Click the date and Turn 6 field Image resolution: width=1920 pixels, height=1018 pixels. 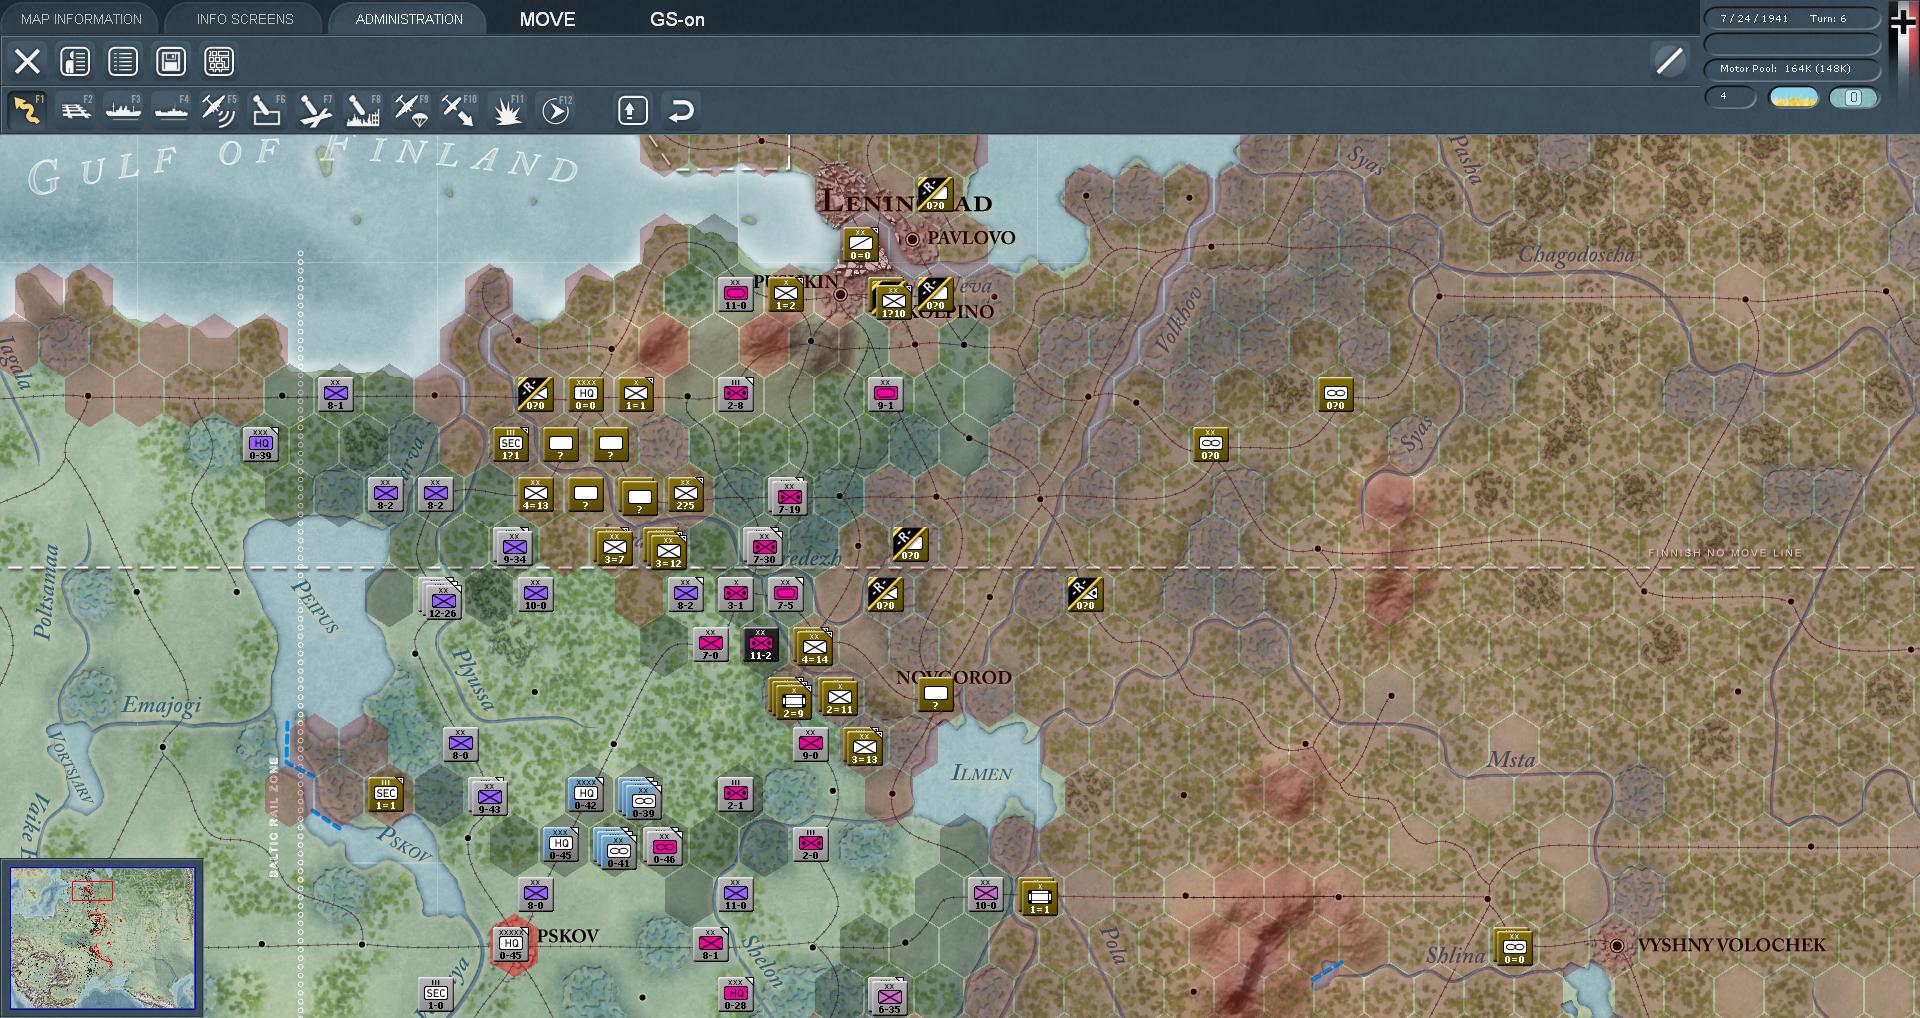click(x=1791, y=19)
